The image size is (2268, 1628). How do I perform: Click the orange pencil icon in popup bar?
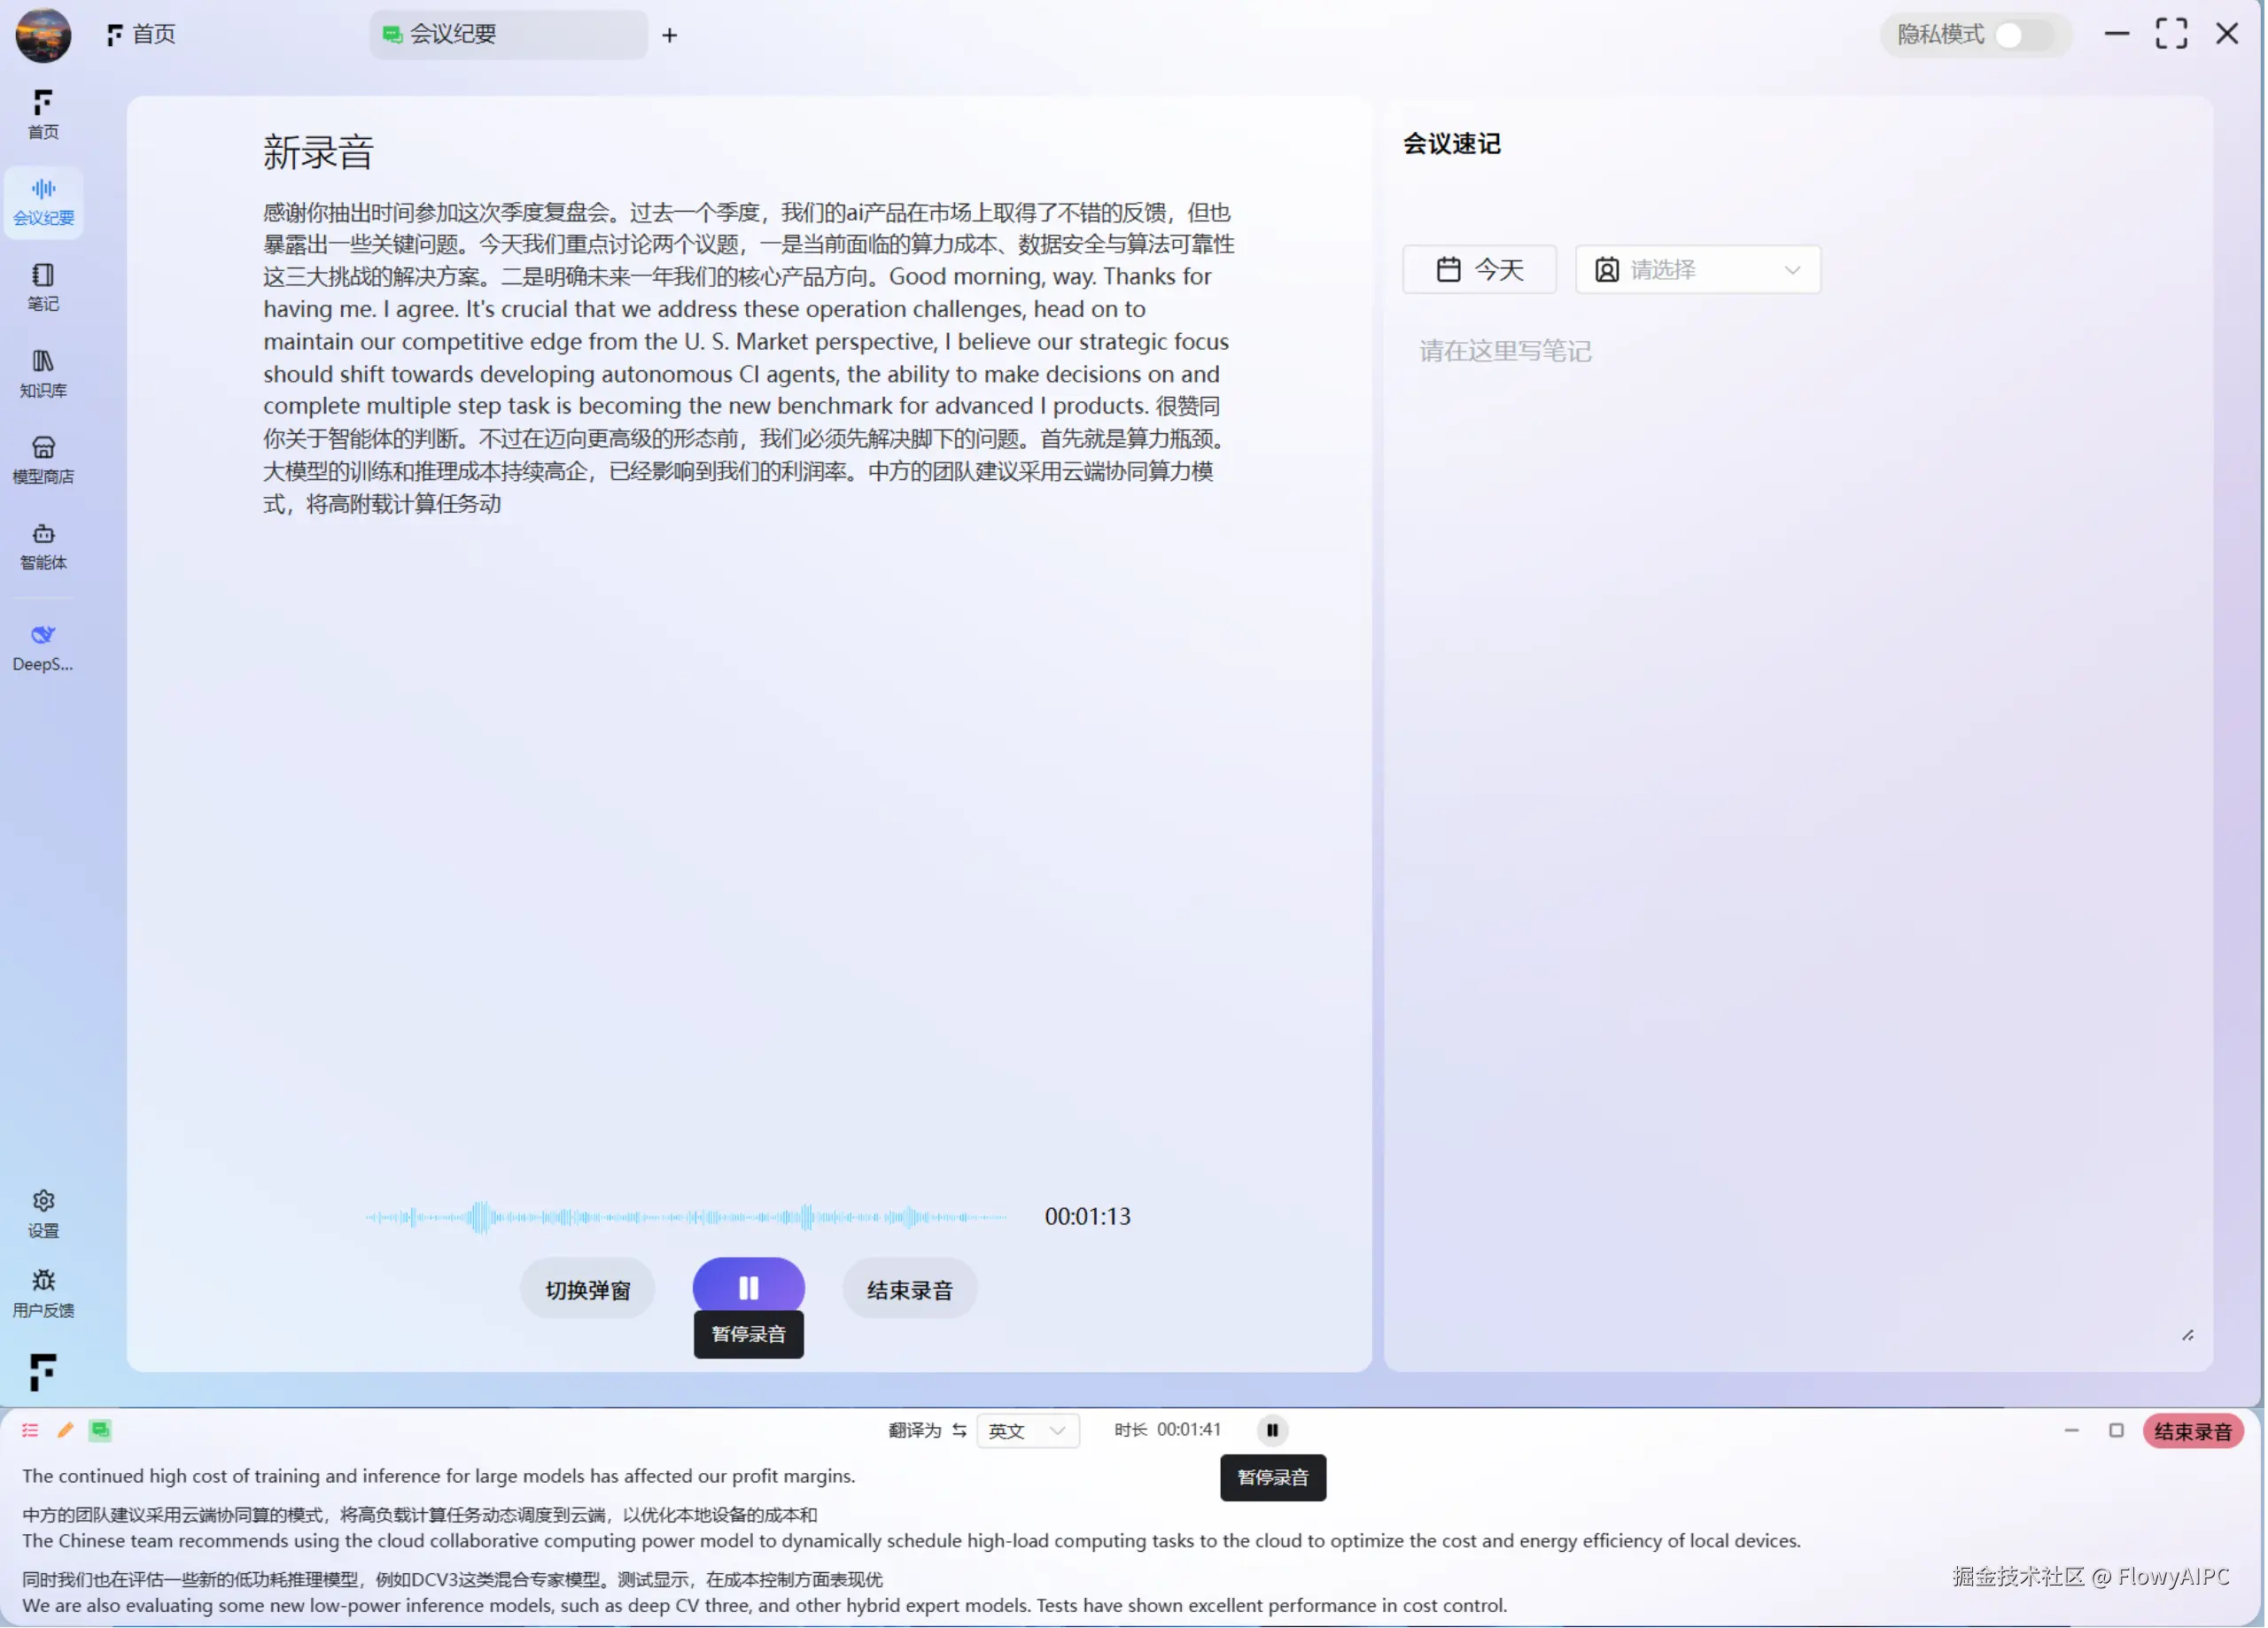tap(65, 1430)
